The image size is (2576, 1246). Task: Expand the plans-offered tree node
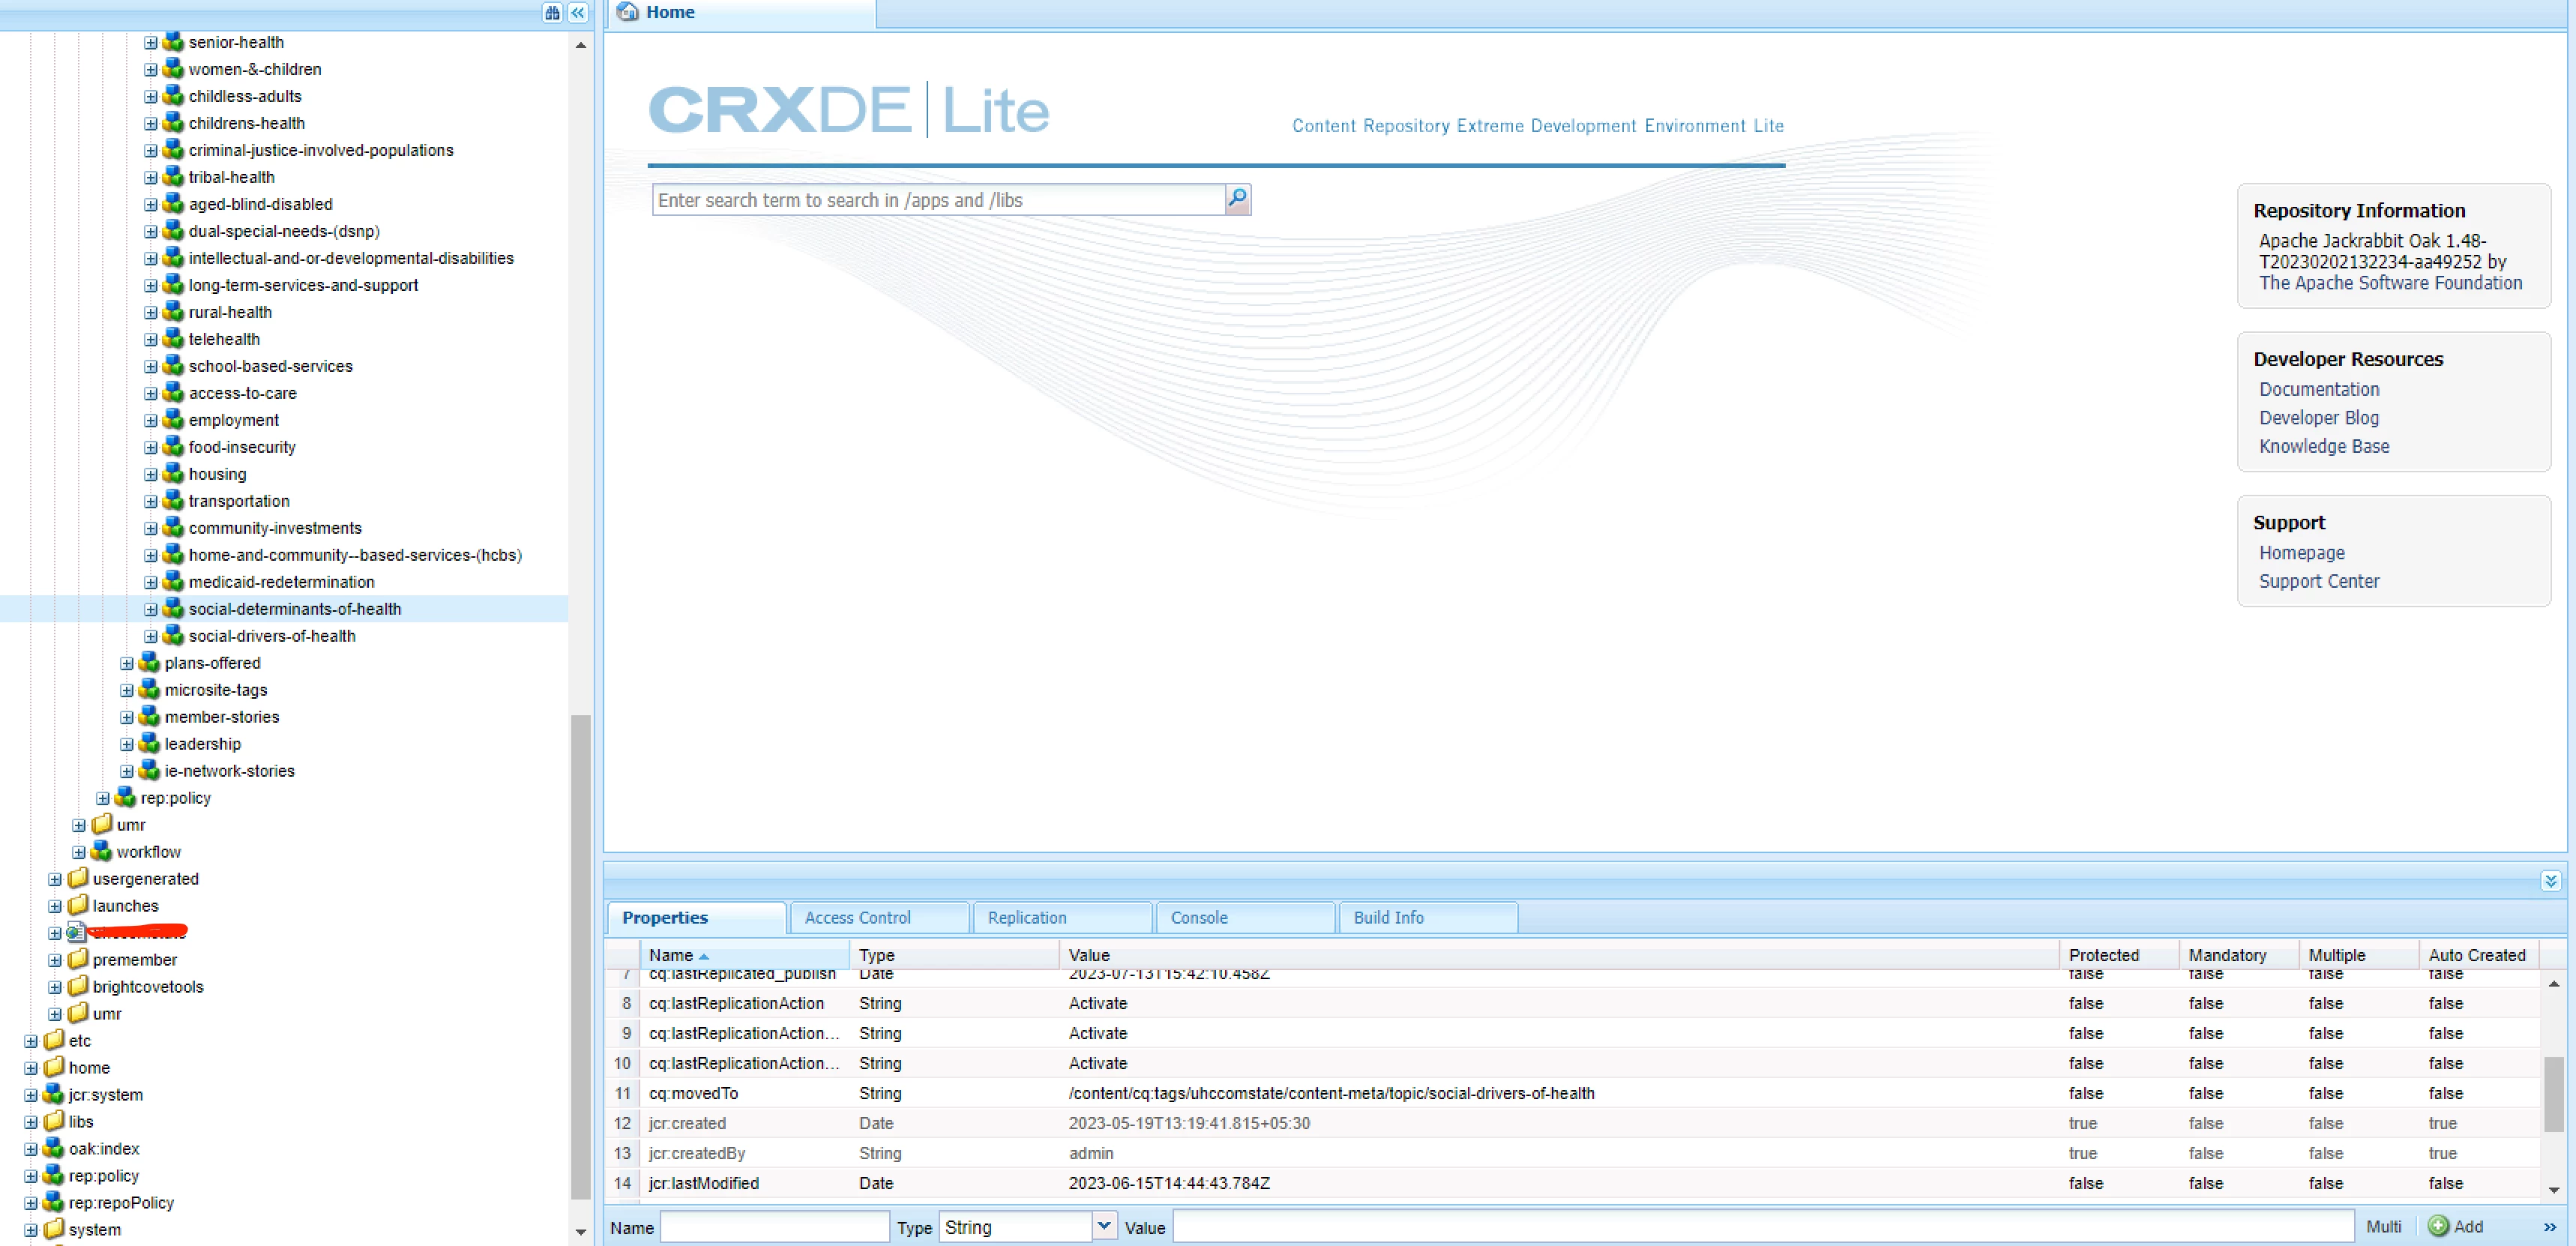click(x=126, y=663)
